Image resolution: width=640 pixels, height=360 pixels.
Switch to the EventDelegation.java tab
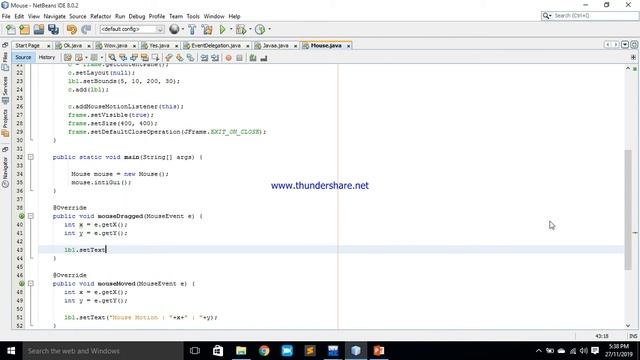coord(216,46)
